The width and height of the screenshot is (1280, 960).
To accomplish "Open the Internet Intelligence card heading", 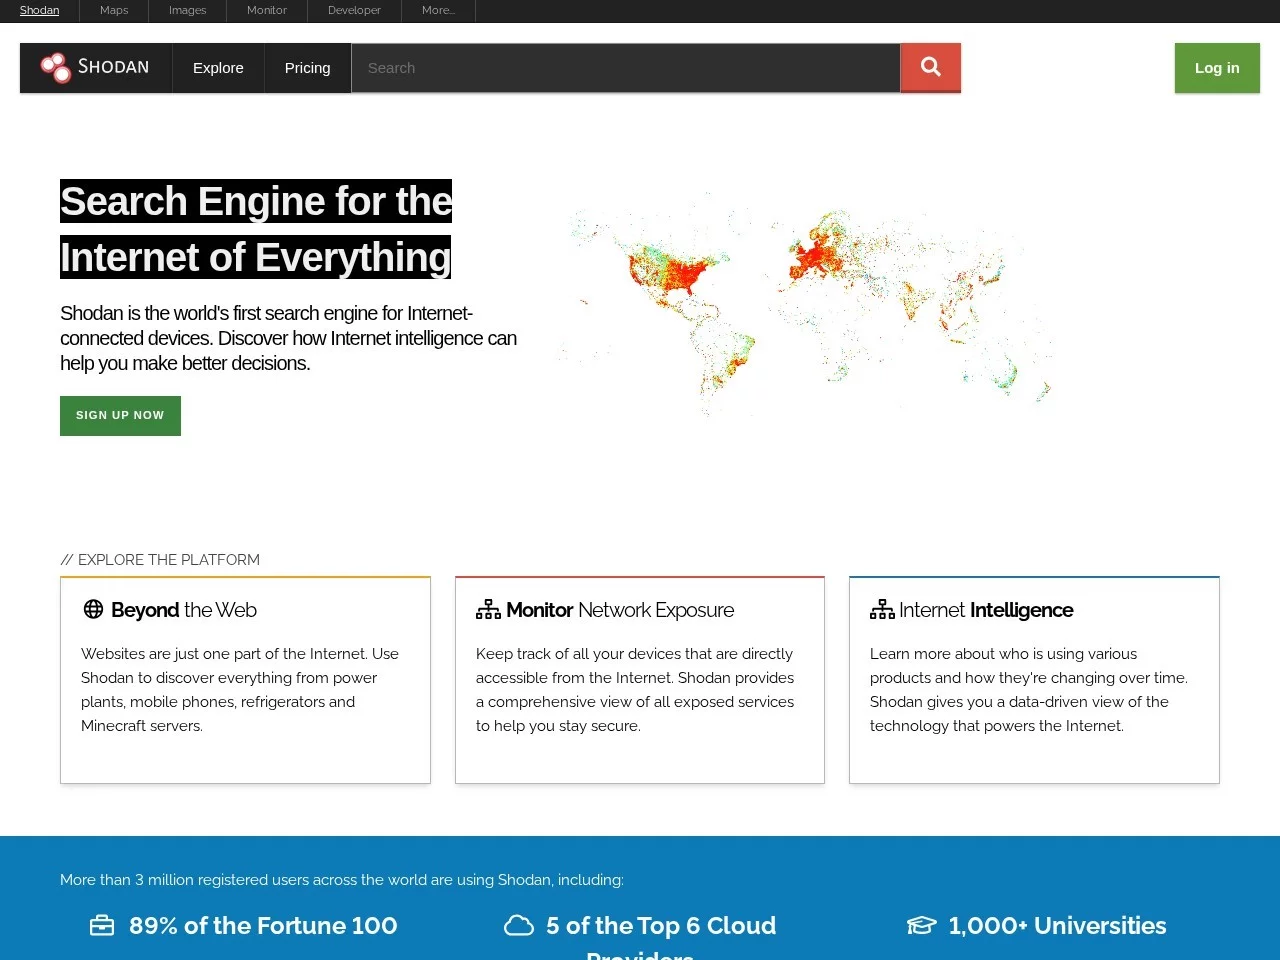I will [986, 610].
